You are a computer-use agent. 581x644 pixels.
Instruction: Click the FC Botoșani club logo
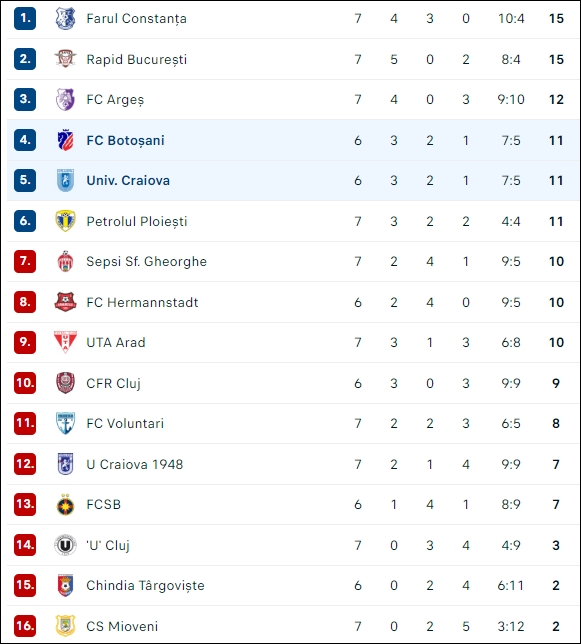point(65,140)
